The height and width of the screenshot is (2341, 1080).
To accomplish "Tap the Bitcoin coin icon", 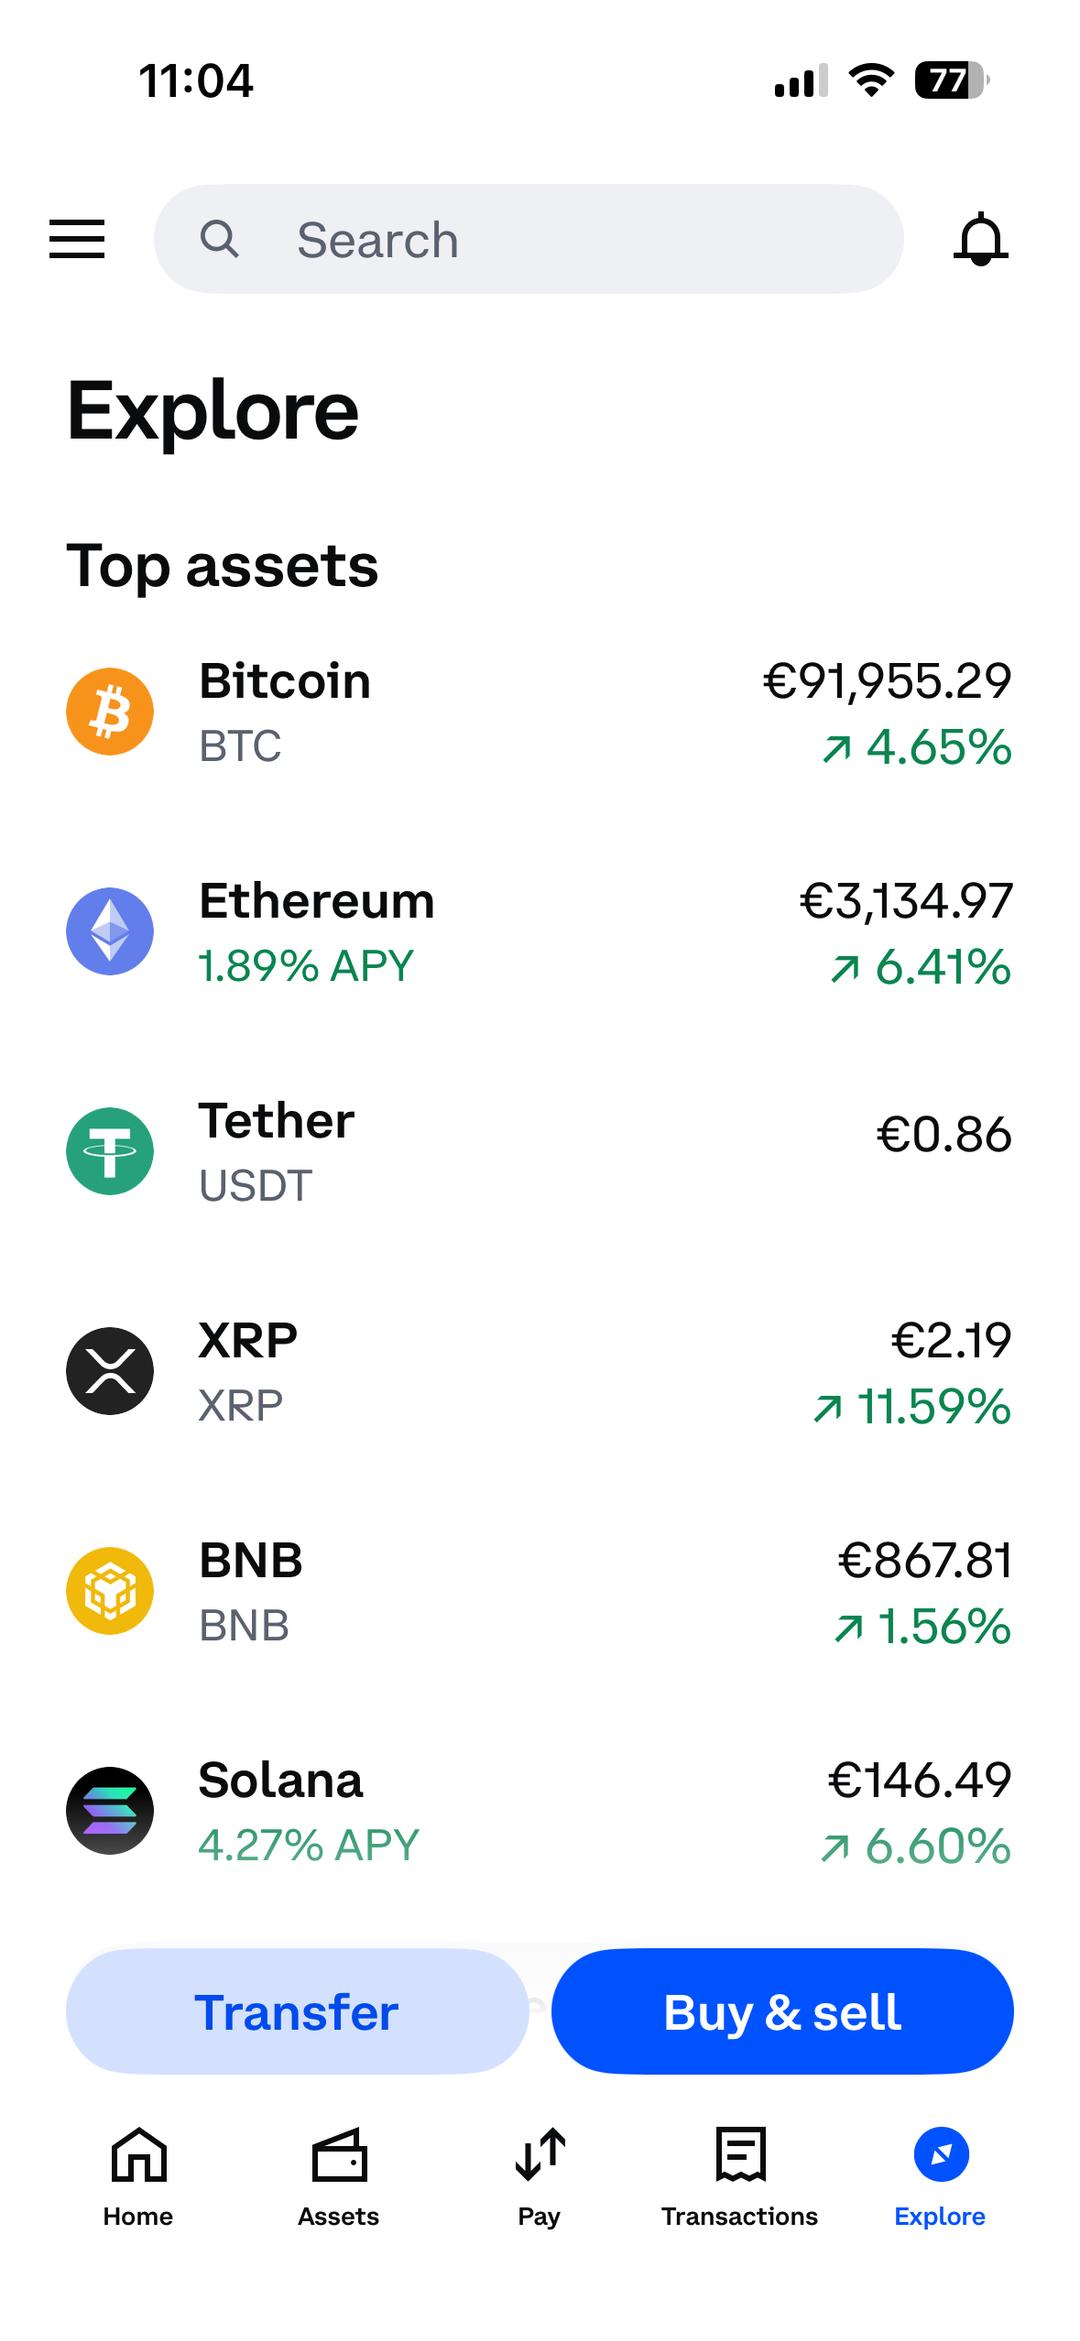I will click(x=110, y=712).
